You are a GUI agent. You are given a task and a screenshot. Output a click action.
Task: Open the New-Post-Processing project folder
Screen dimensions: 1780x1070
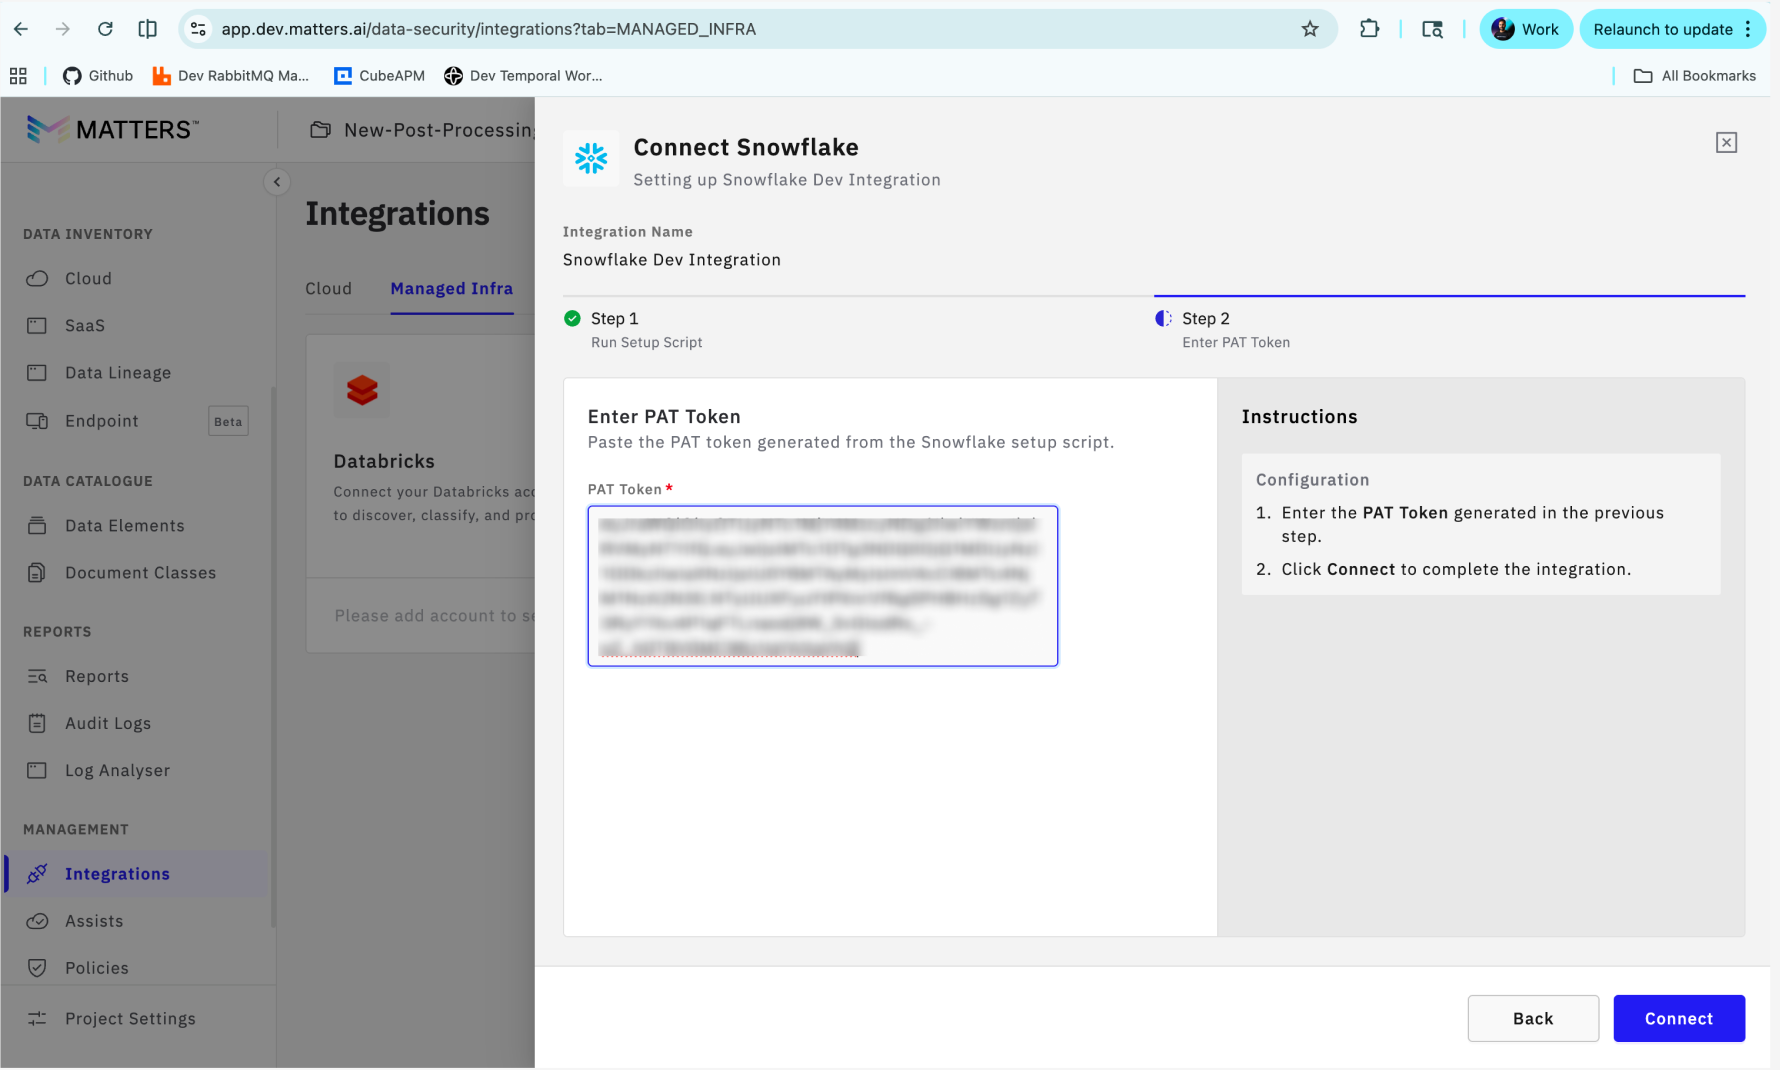click(x=422, y=130)
